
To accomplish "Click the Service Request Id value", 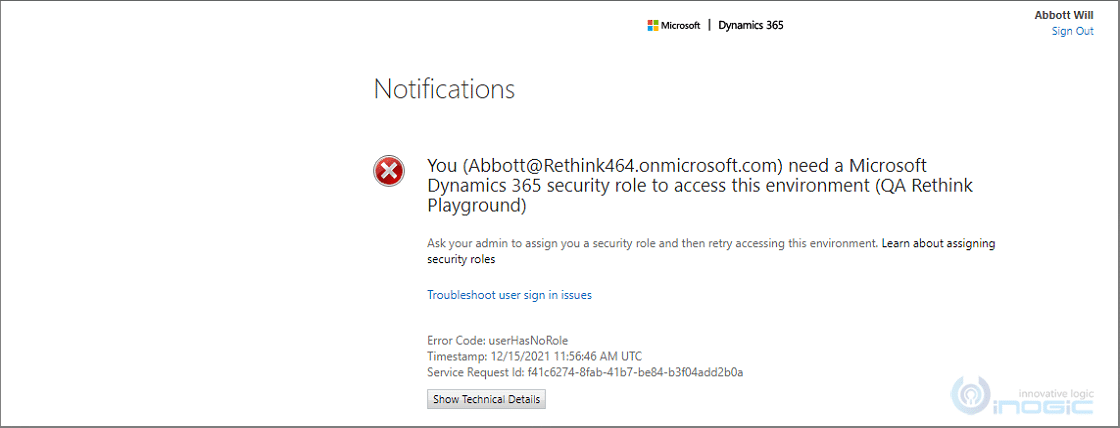I will (x=635, y=372).
